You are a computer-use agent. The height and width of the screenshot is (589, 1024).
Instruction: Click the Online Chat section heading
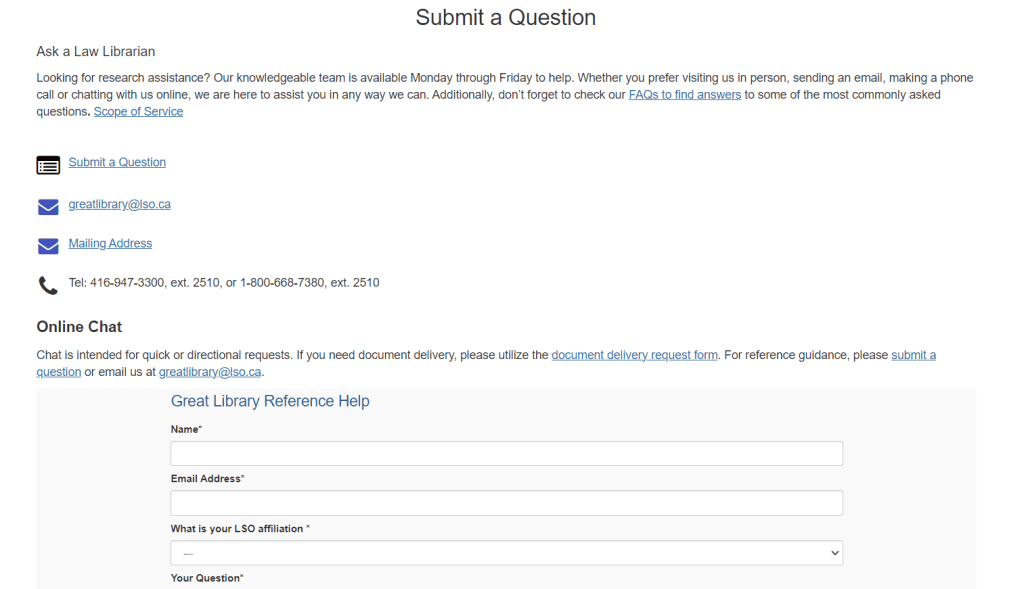tap(79, 327)
